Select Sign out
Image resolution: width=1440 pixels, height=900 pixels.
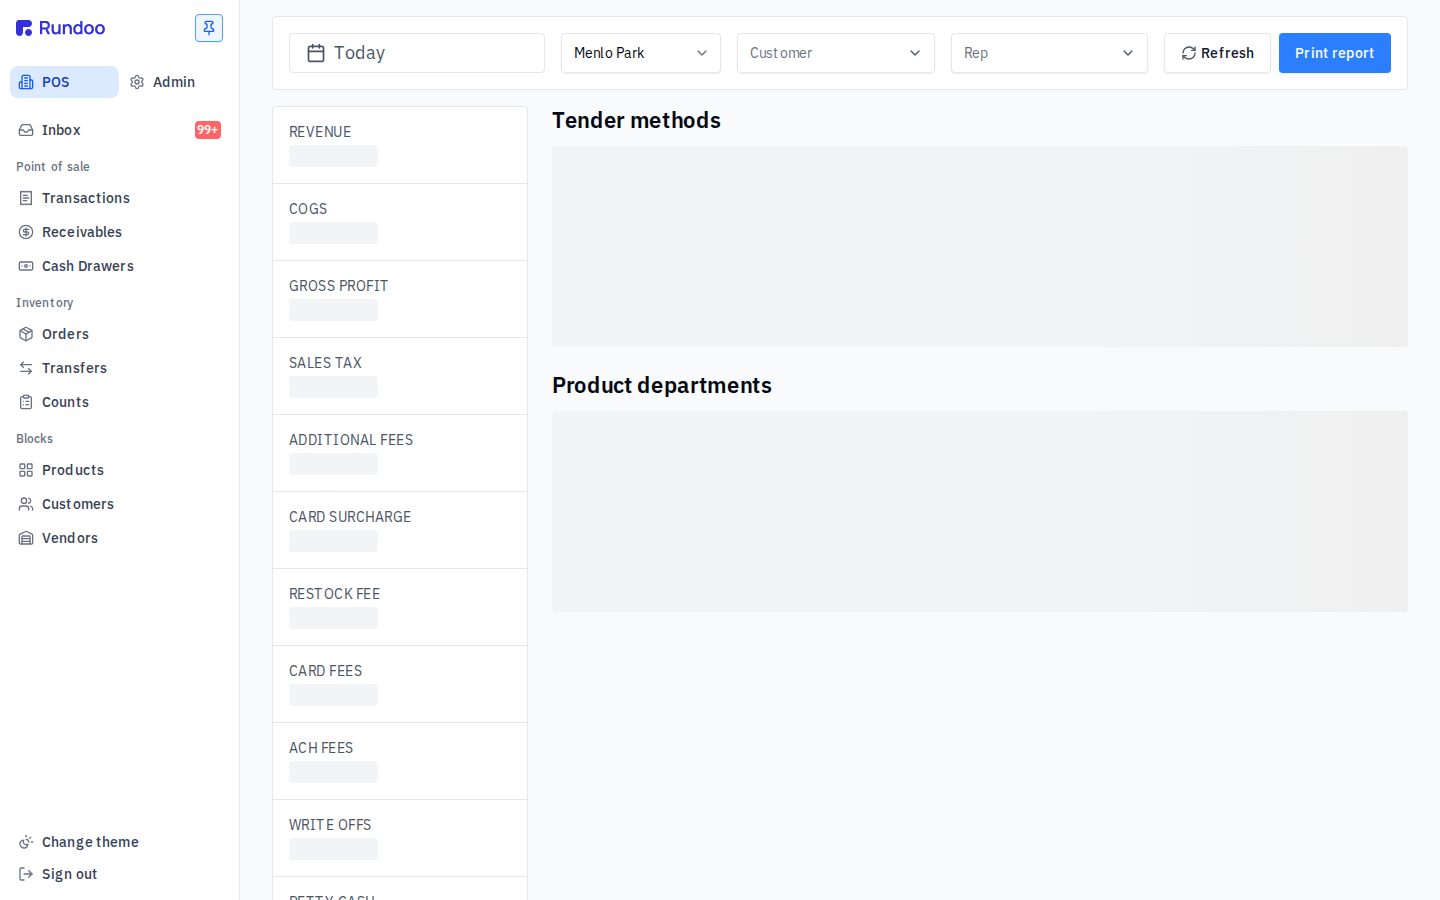(119, 874)
